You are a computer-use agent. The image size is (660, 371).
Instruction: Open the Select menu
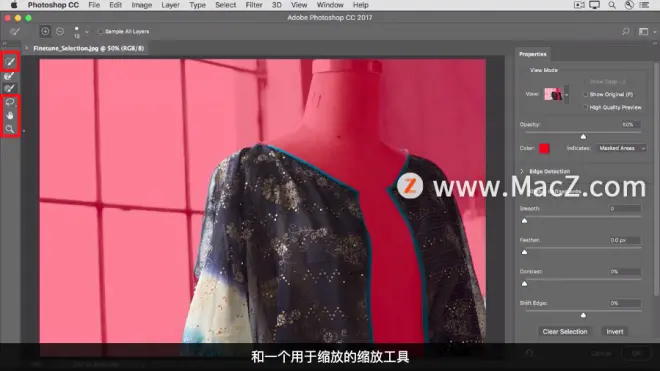pos(226,5)
